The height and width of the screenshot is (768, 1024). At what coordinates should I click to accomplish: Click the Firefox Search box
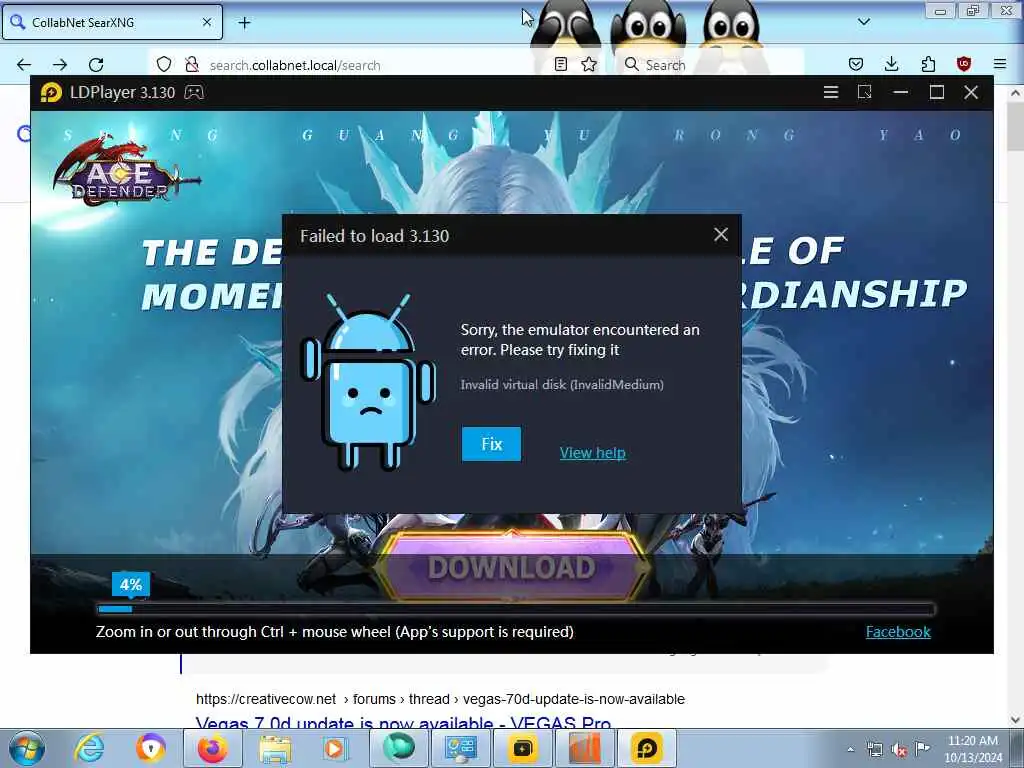coord(709,65)
